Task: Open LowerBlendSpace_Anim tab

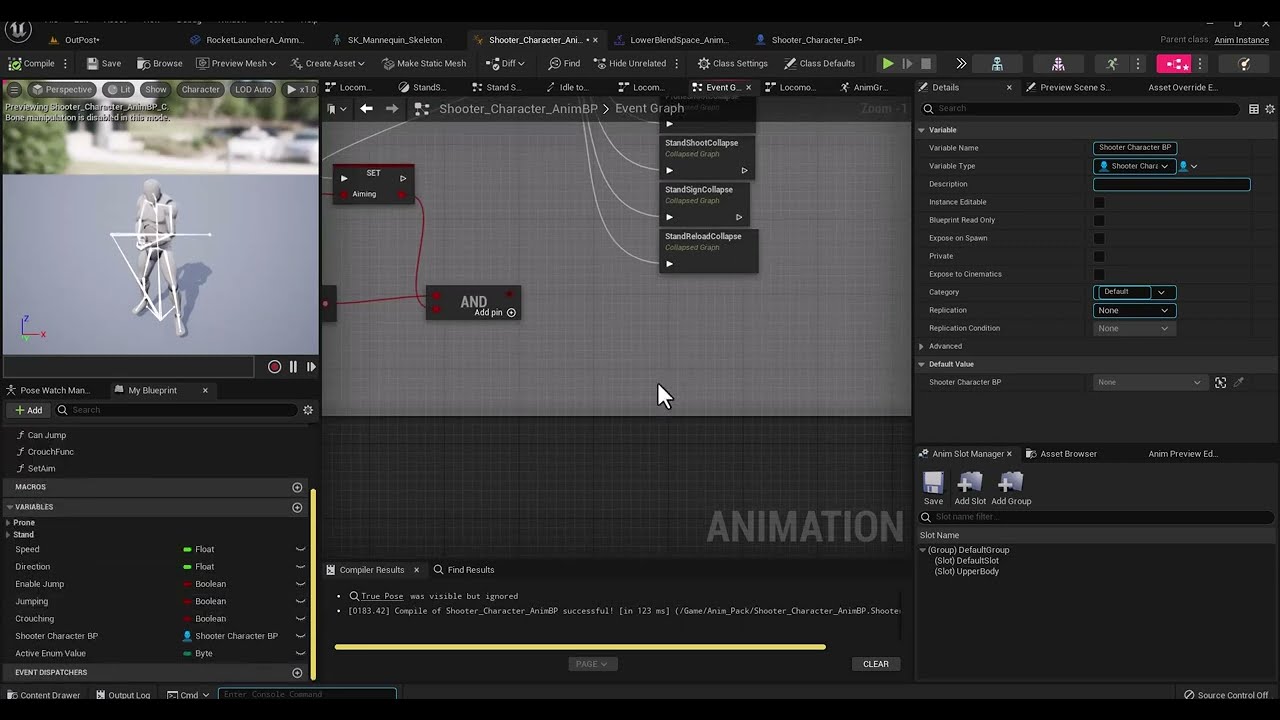Action: [678, 40]
